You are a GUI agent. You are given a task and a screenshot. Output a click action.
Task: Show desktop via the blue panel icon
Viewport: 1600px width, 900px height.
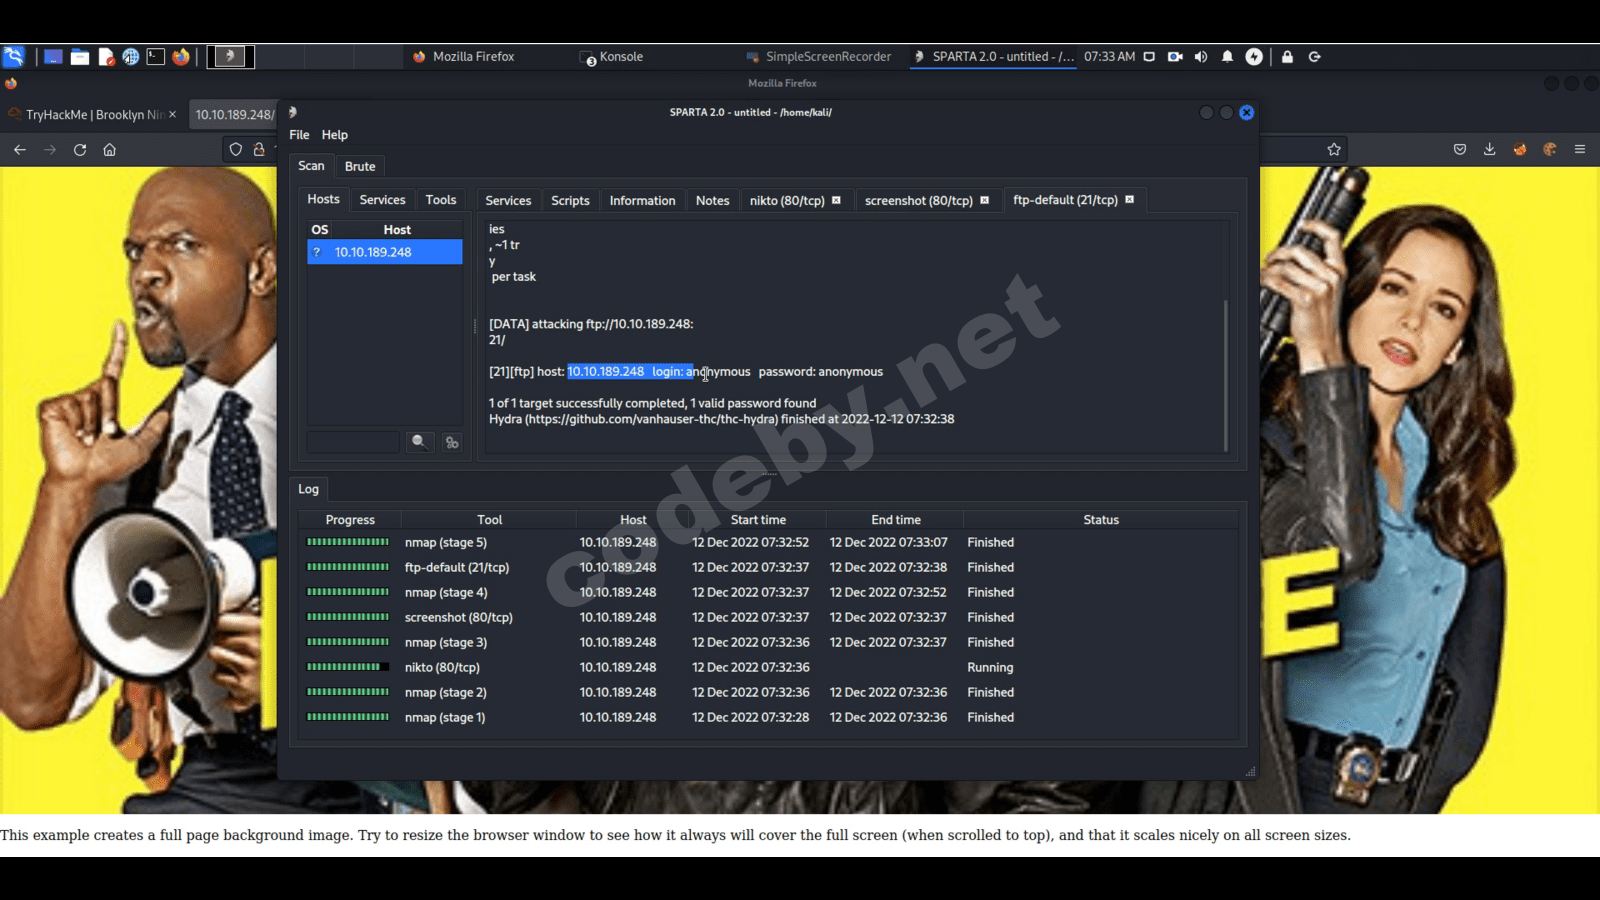click(54, 57)
